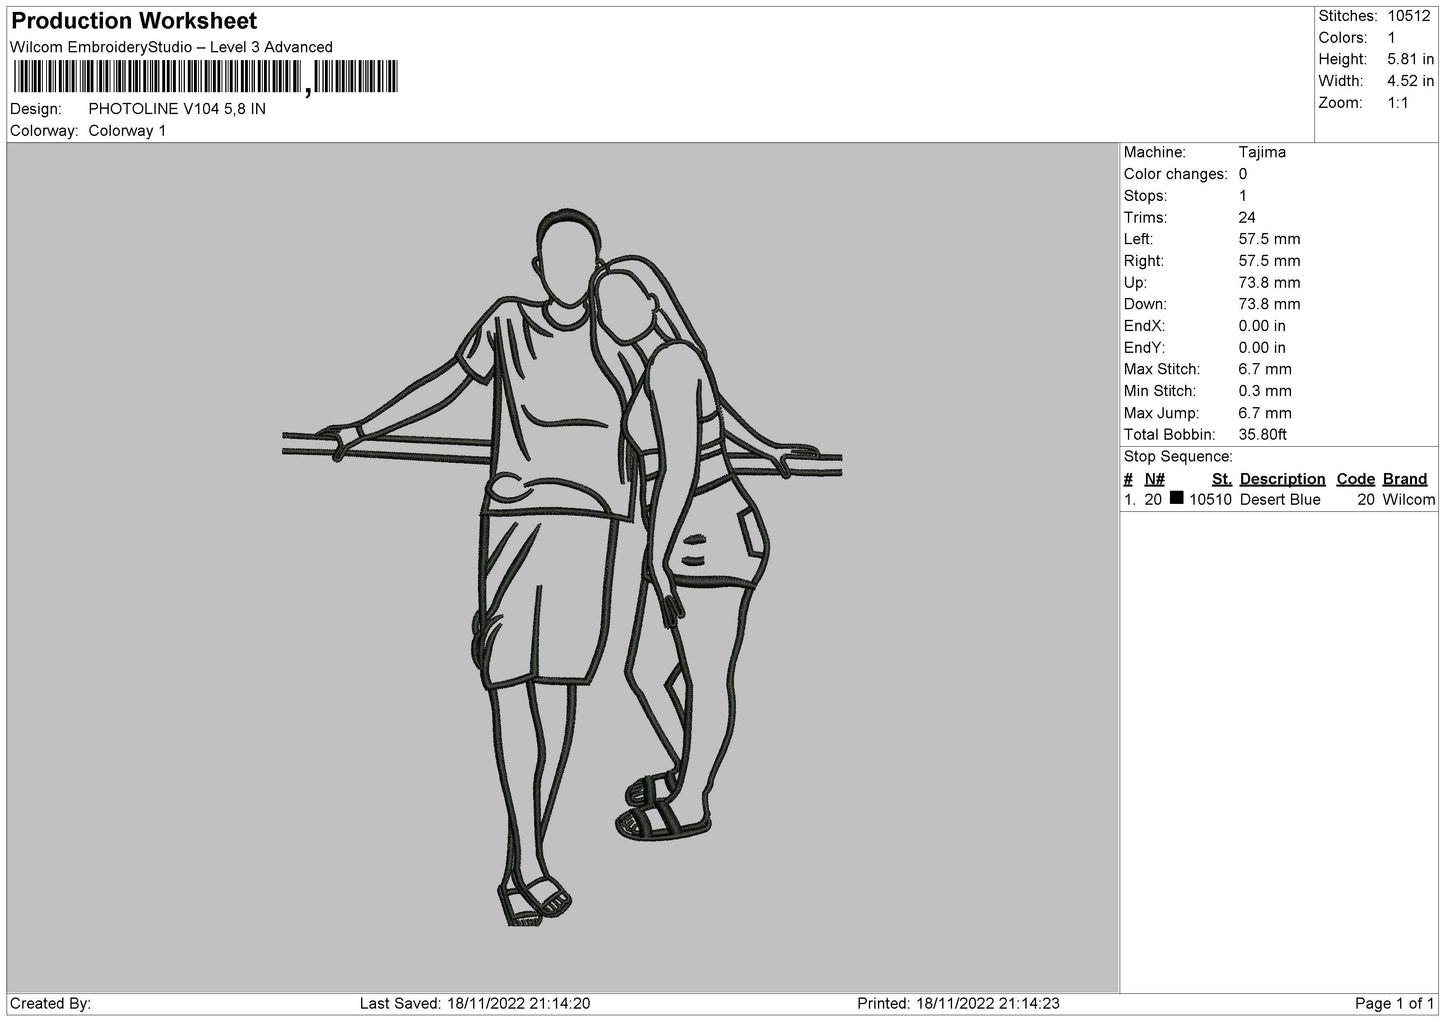Click the Color changes value
The image size is (1445, 1021).
coord(1243,174)
